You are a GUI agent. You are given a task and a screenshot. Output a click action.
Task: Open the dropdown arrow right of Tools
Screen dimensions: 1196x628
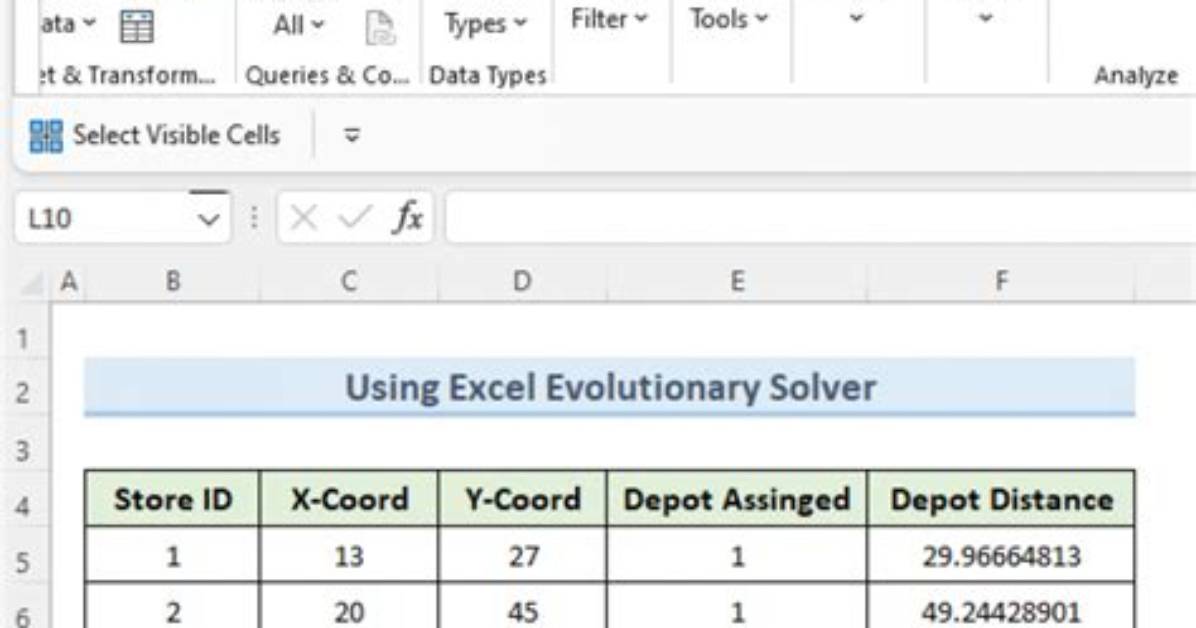pos(857,17)
